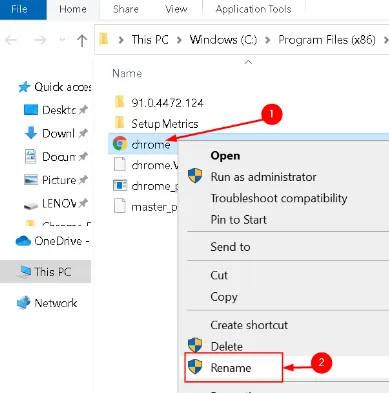Click the Pictures sidebar icon

coord(31,180)
